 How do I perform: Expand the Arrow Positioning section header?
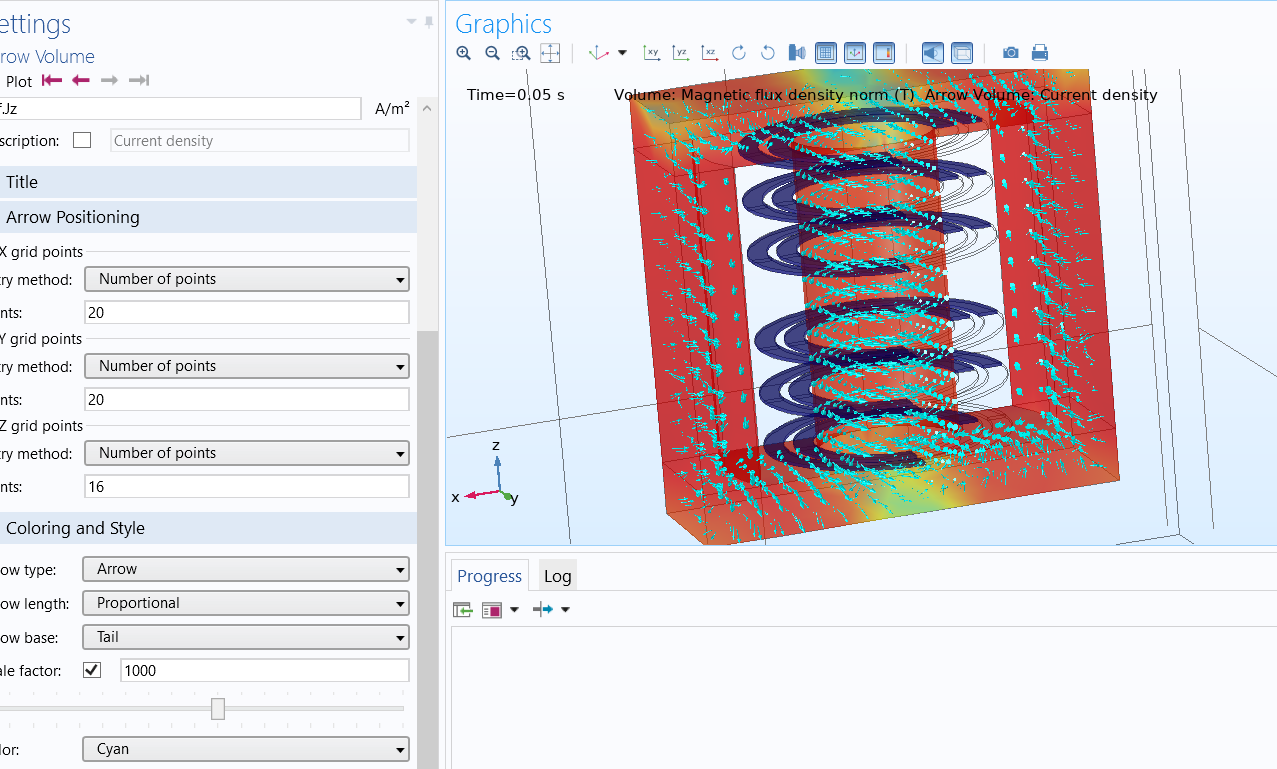click(73, 217)
